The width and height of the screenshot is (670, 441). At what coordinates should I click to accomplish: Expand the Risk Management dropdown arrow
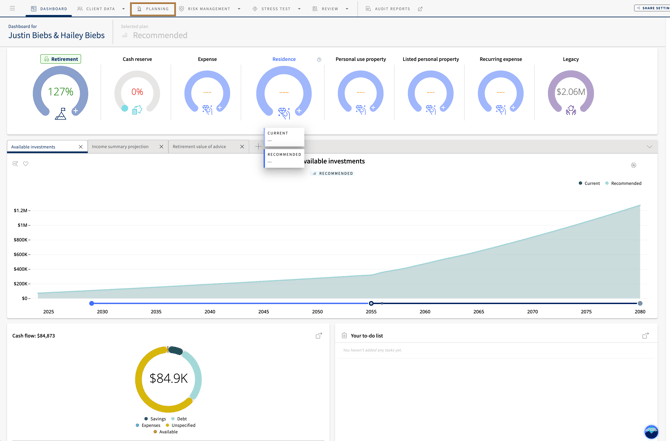coord(239,9)
